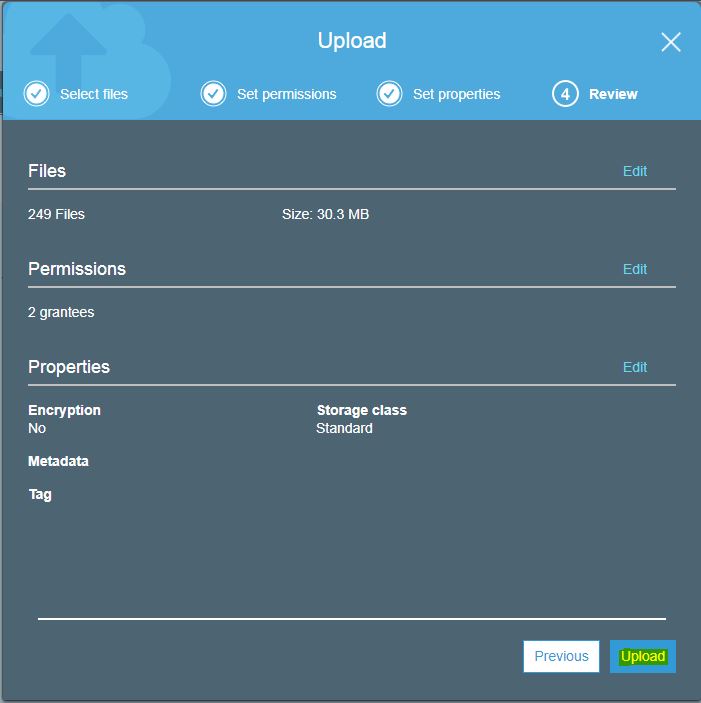Edit the Permissions section

pyautogui.click(x=635, y=269)
